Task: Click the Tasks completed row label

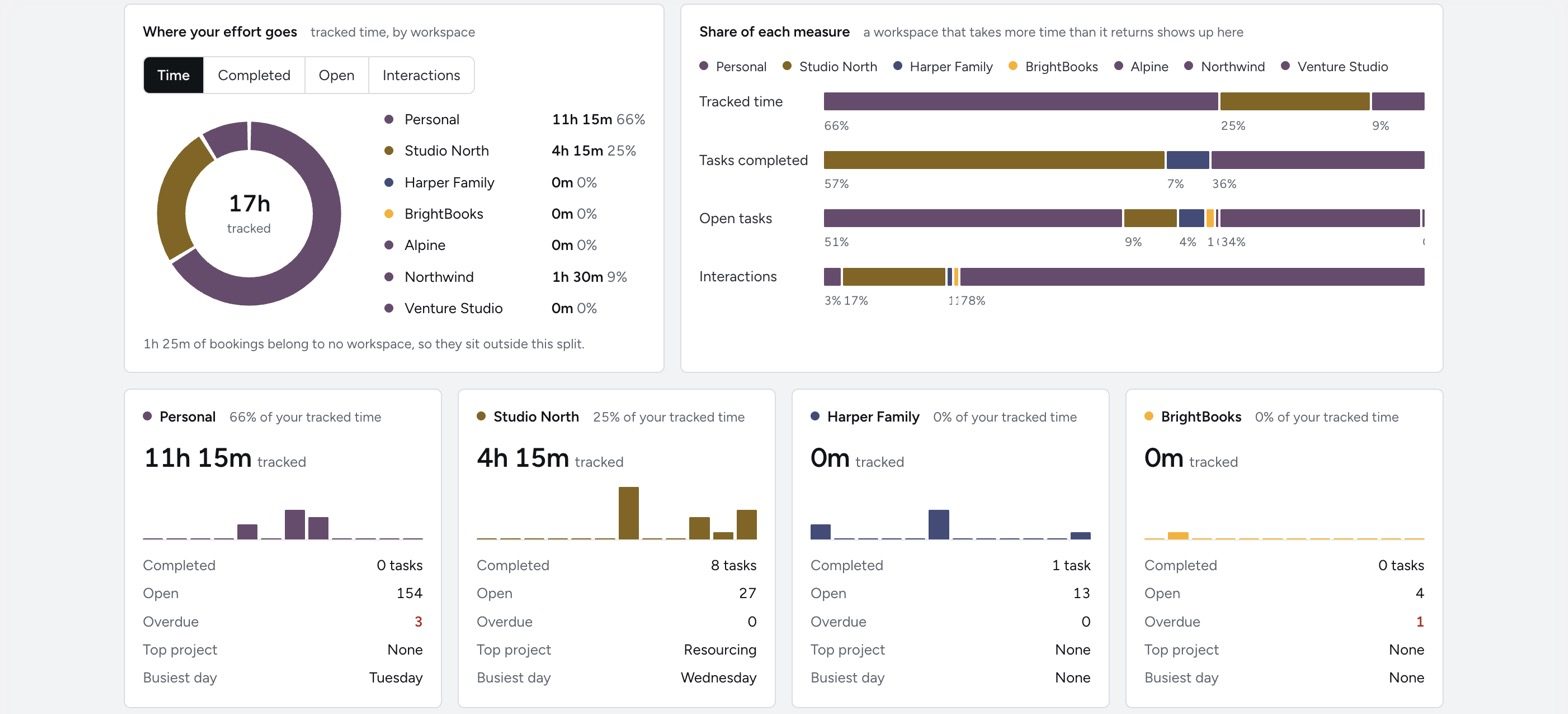Action: (x=753, y=160)
